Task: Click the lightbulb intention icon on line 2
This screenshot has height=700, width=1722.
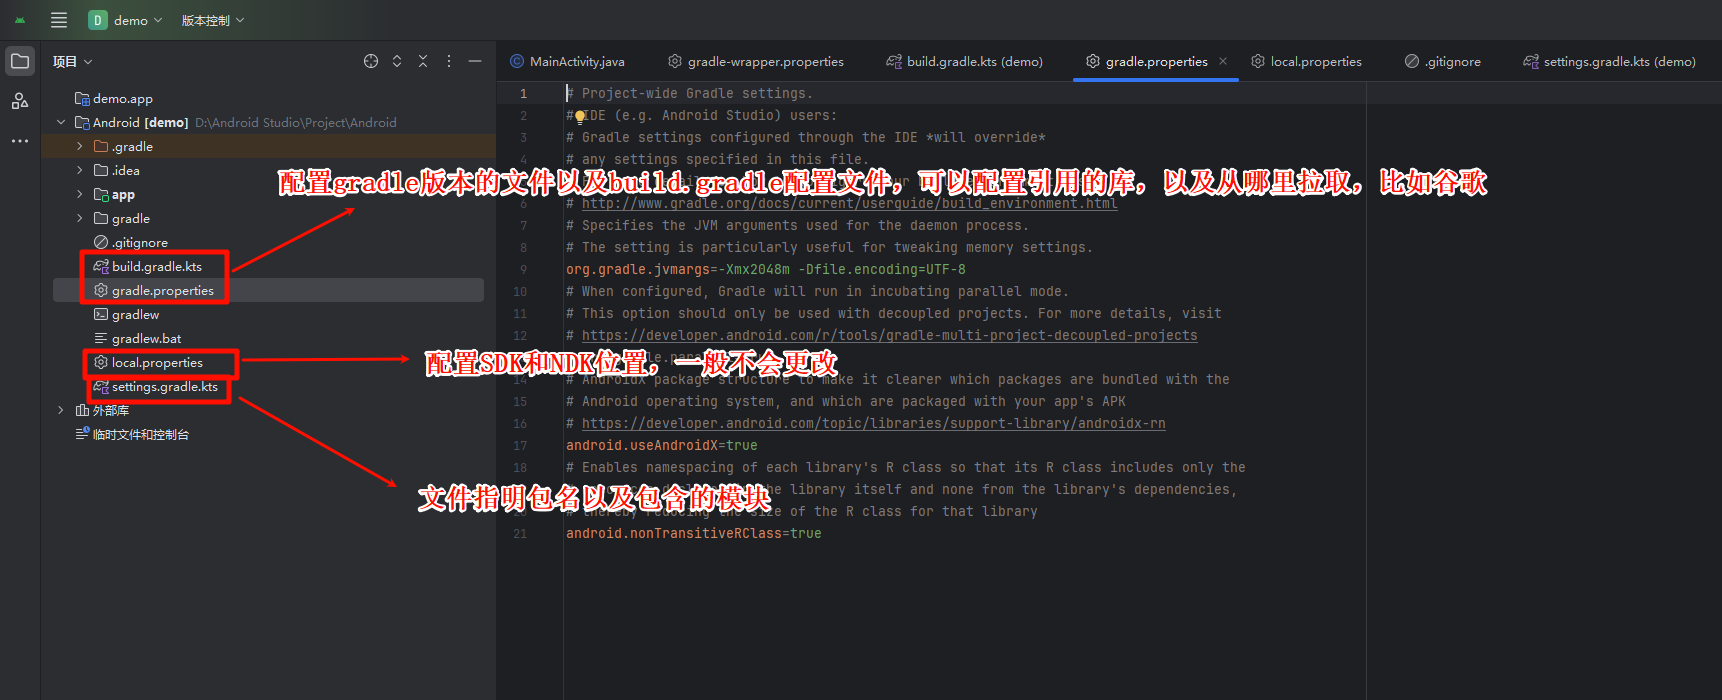Action: [580, 116]
